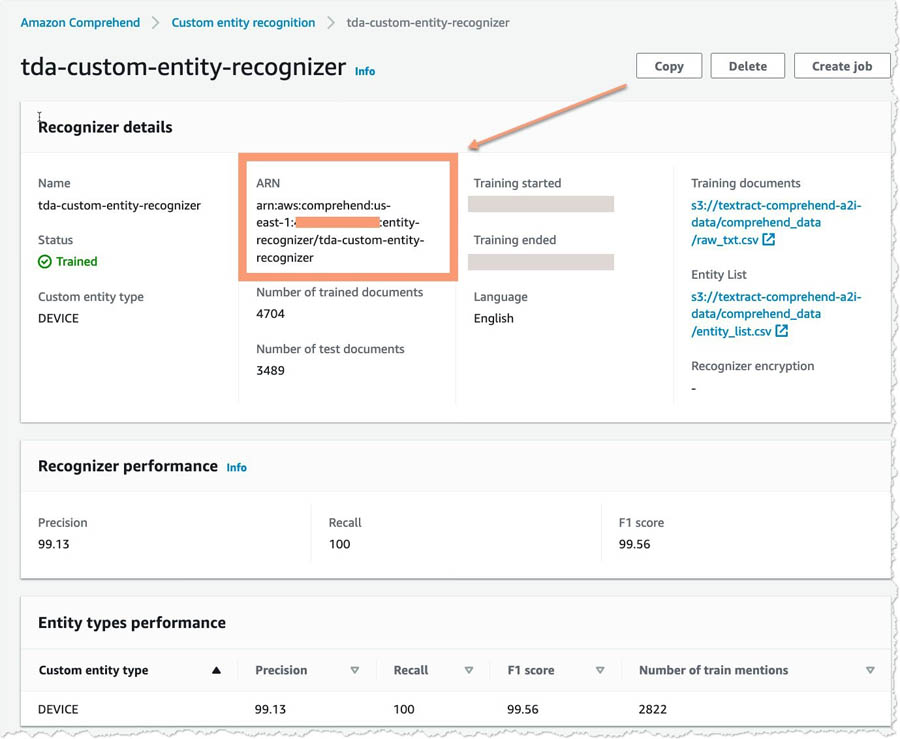Click external link icon next to entity_list.csv
This screenshot has height=739, width=900.
tap(781, 331)
